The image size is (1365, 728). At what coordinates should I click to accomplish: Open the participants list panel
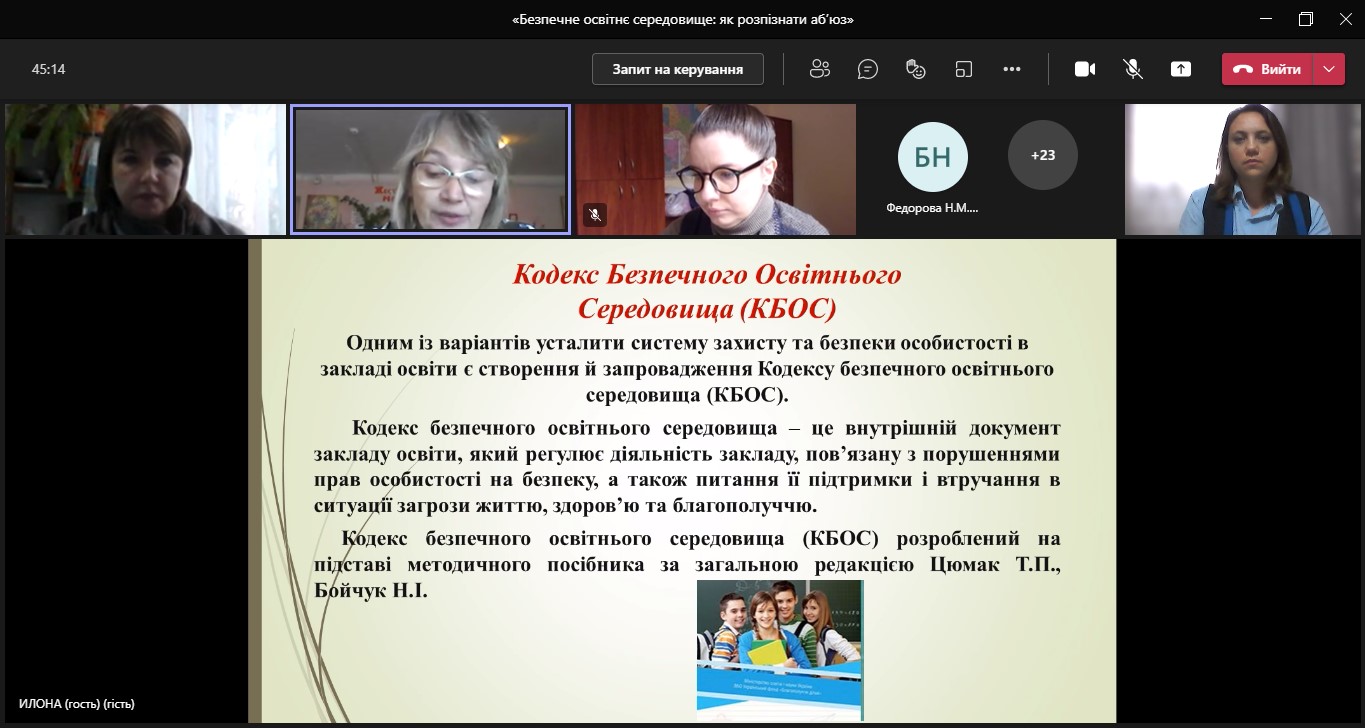point(820,69)
